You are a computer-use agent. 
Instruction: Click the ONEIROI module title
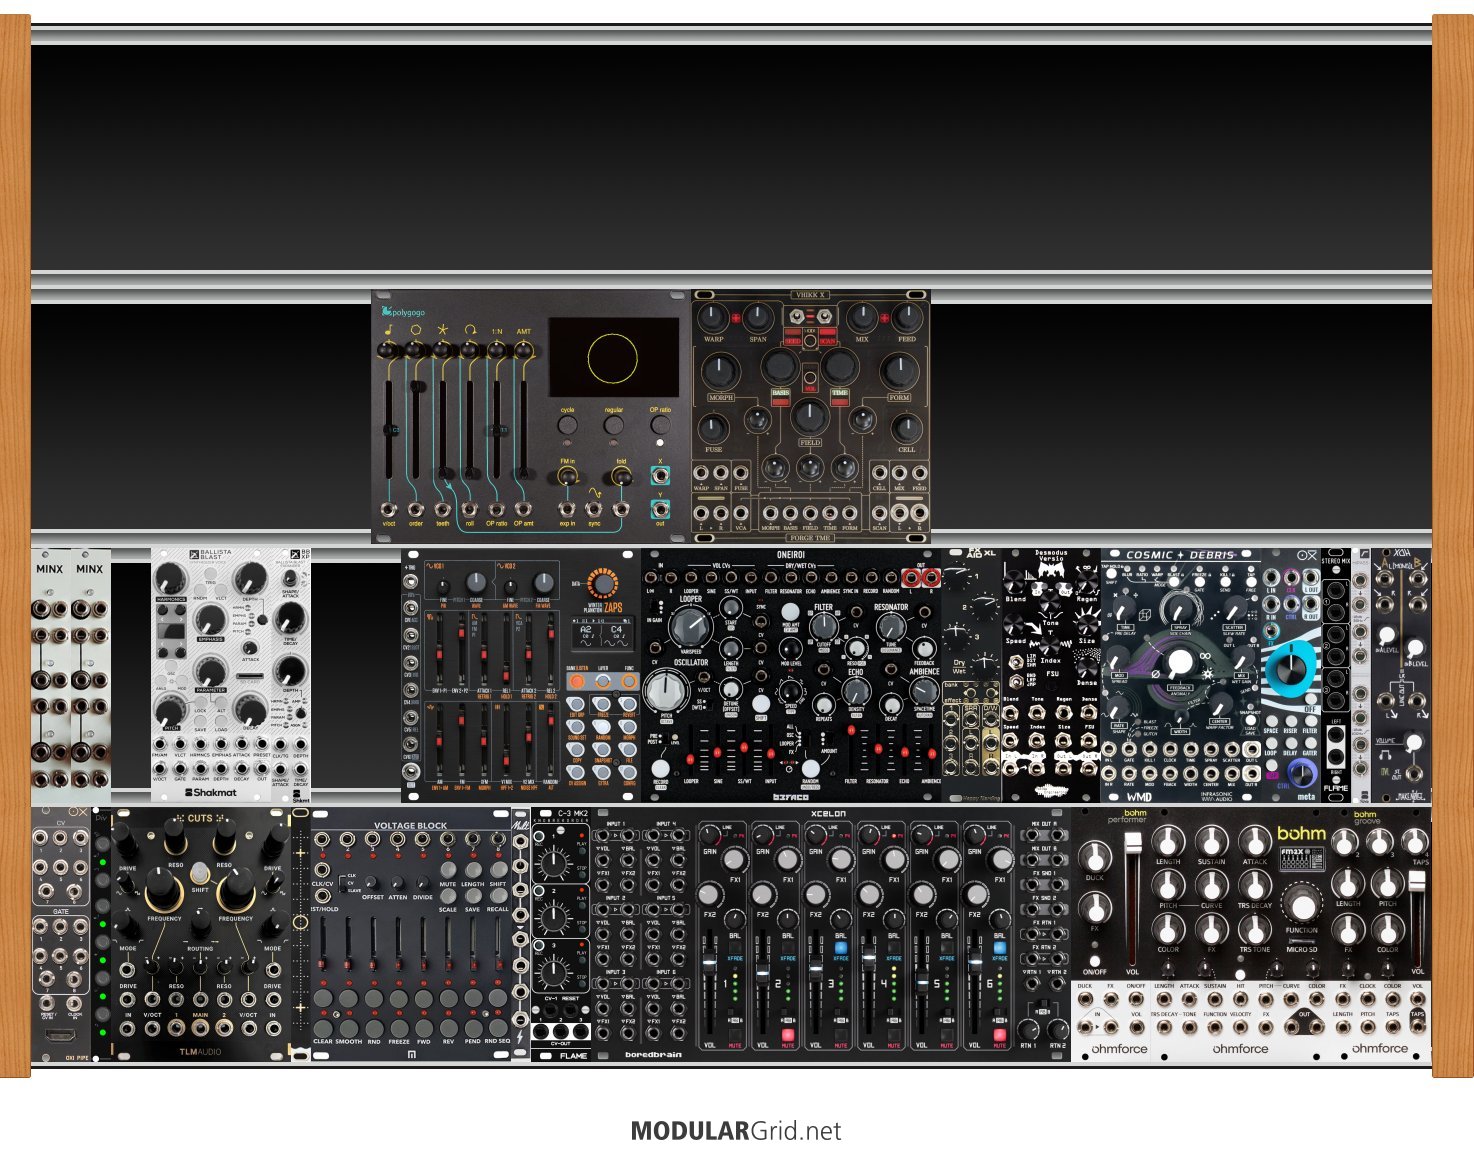tap(792, 556)
